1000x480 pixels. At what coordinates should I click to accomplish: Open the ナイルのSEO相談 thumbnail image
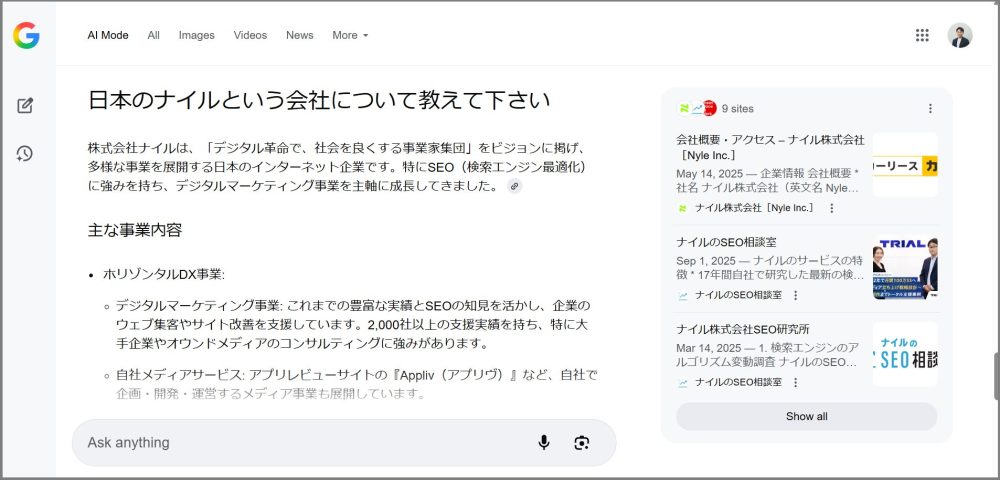click(905, 354)
